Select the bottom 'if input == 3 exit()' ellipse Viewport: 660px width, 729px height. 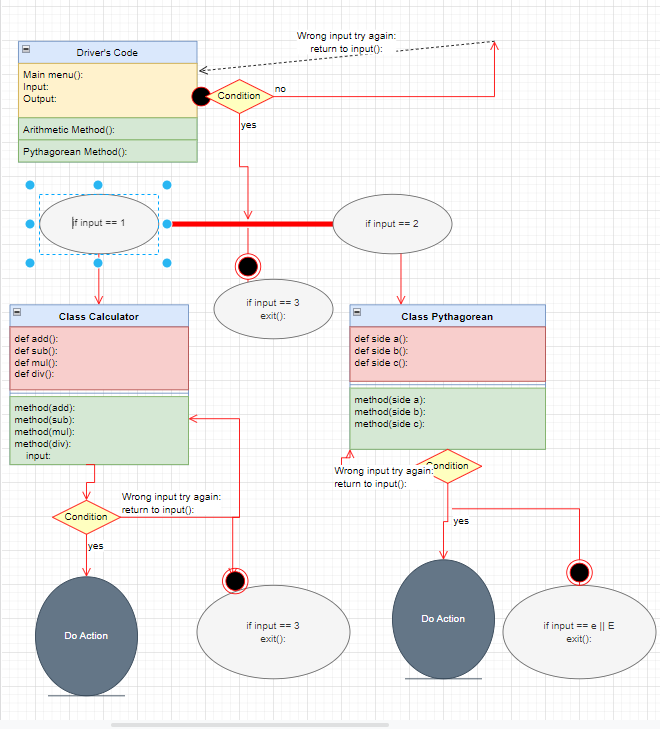(x=273, y=632)
